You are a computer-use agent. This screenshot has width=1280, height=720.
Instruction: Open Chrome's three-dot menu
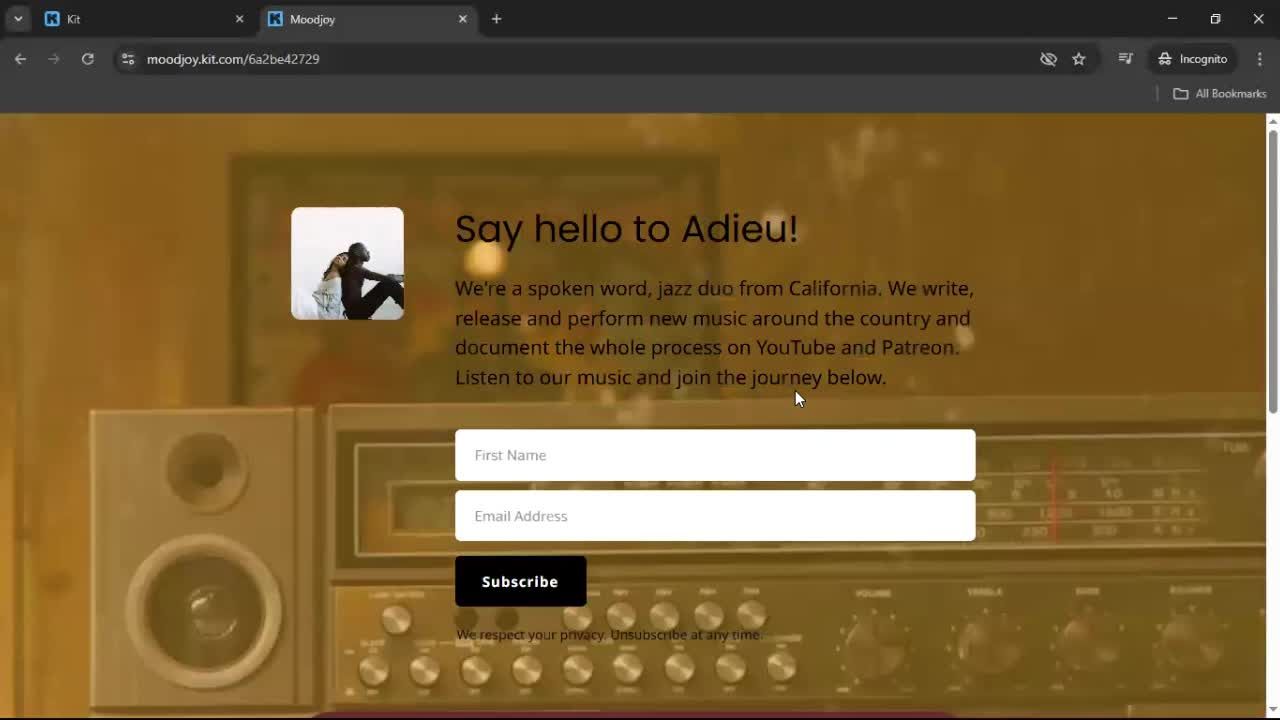[x=1260, y=59]
